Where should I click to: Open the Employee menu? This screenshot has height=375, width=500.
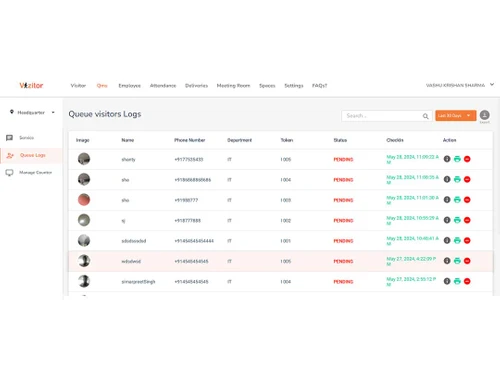coord(129,86)
